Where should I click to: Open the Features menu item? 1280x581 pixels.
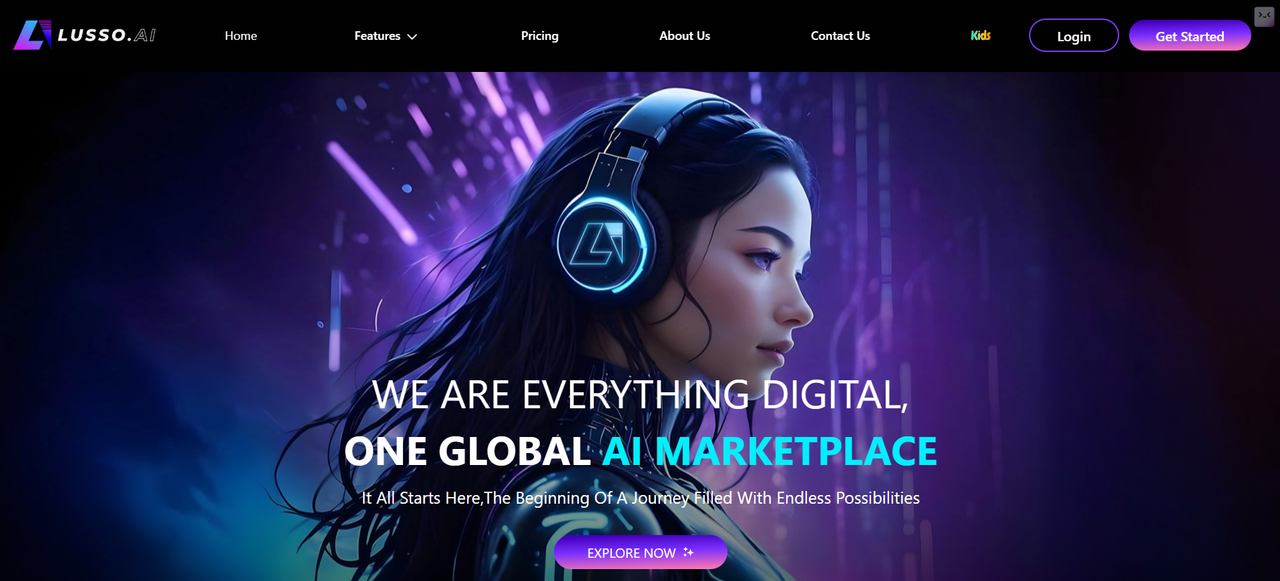377,36
